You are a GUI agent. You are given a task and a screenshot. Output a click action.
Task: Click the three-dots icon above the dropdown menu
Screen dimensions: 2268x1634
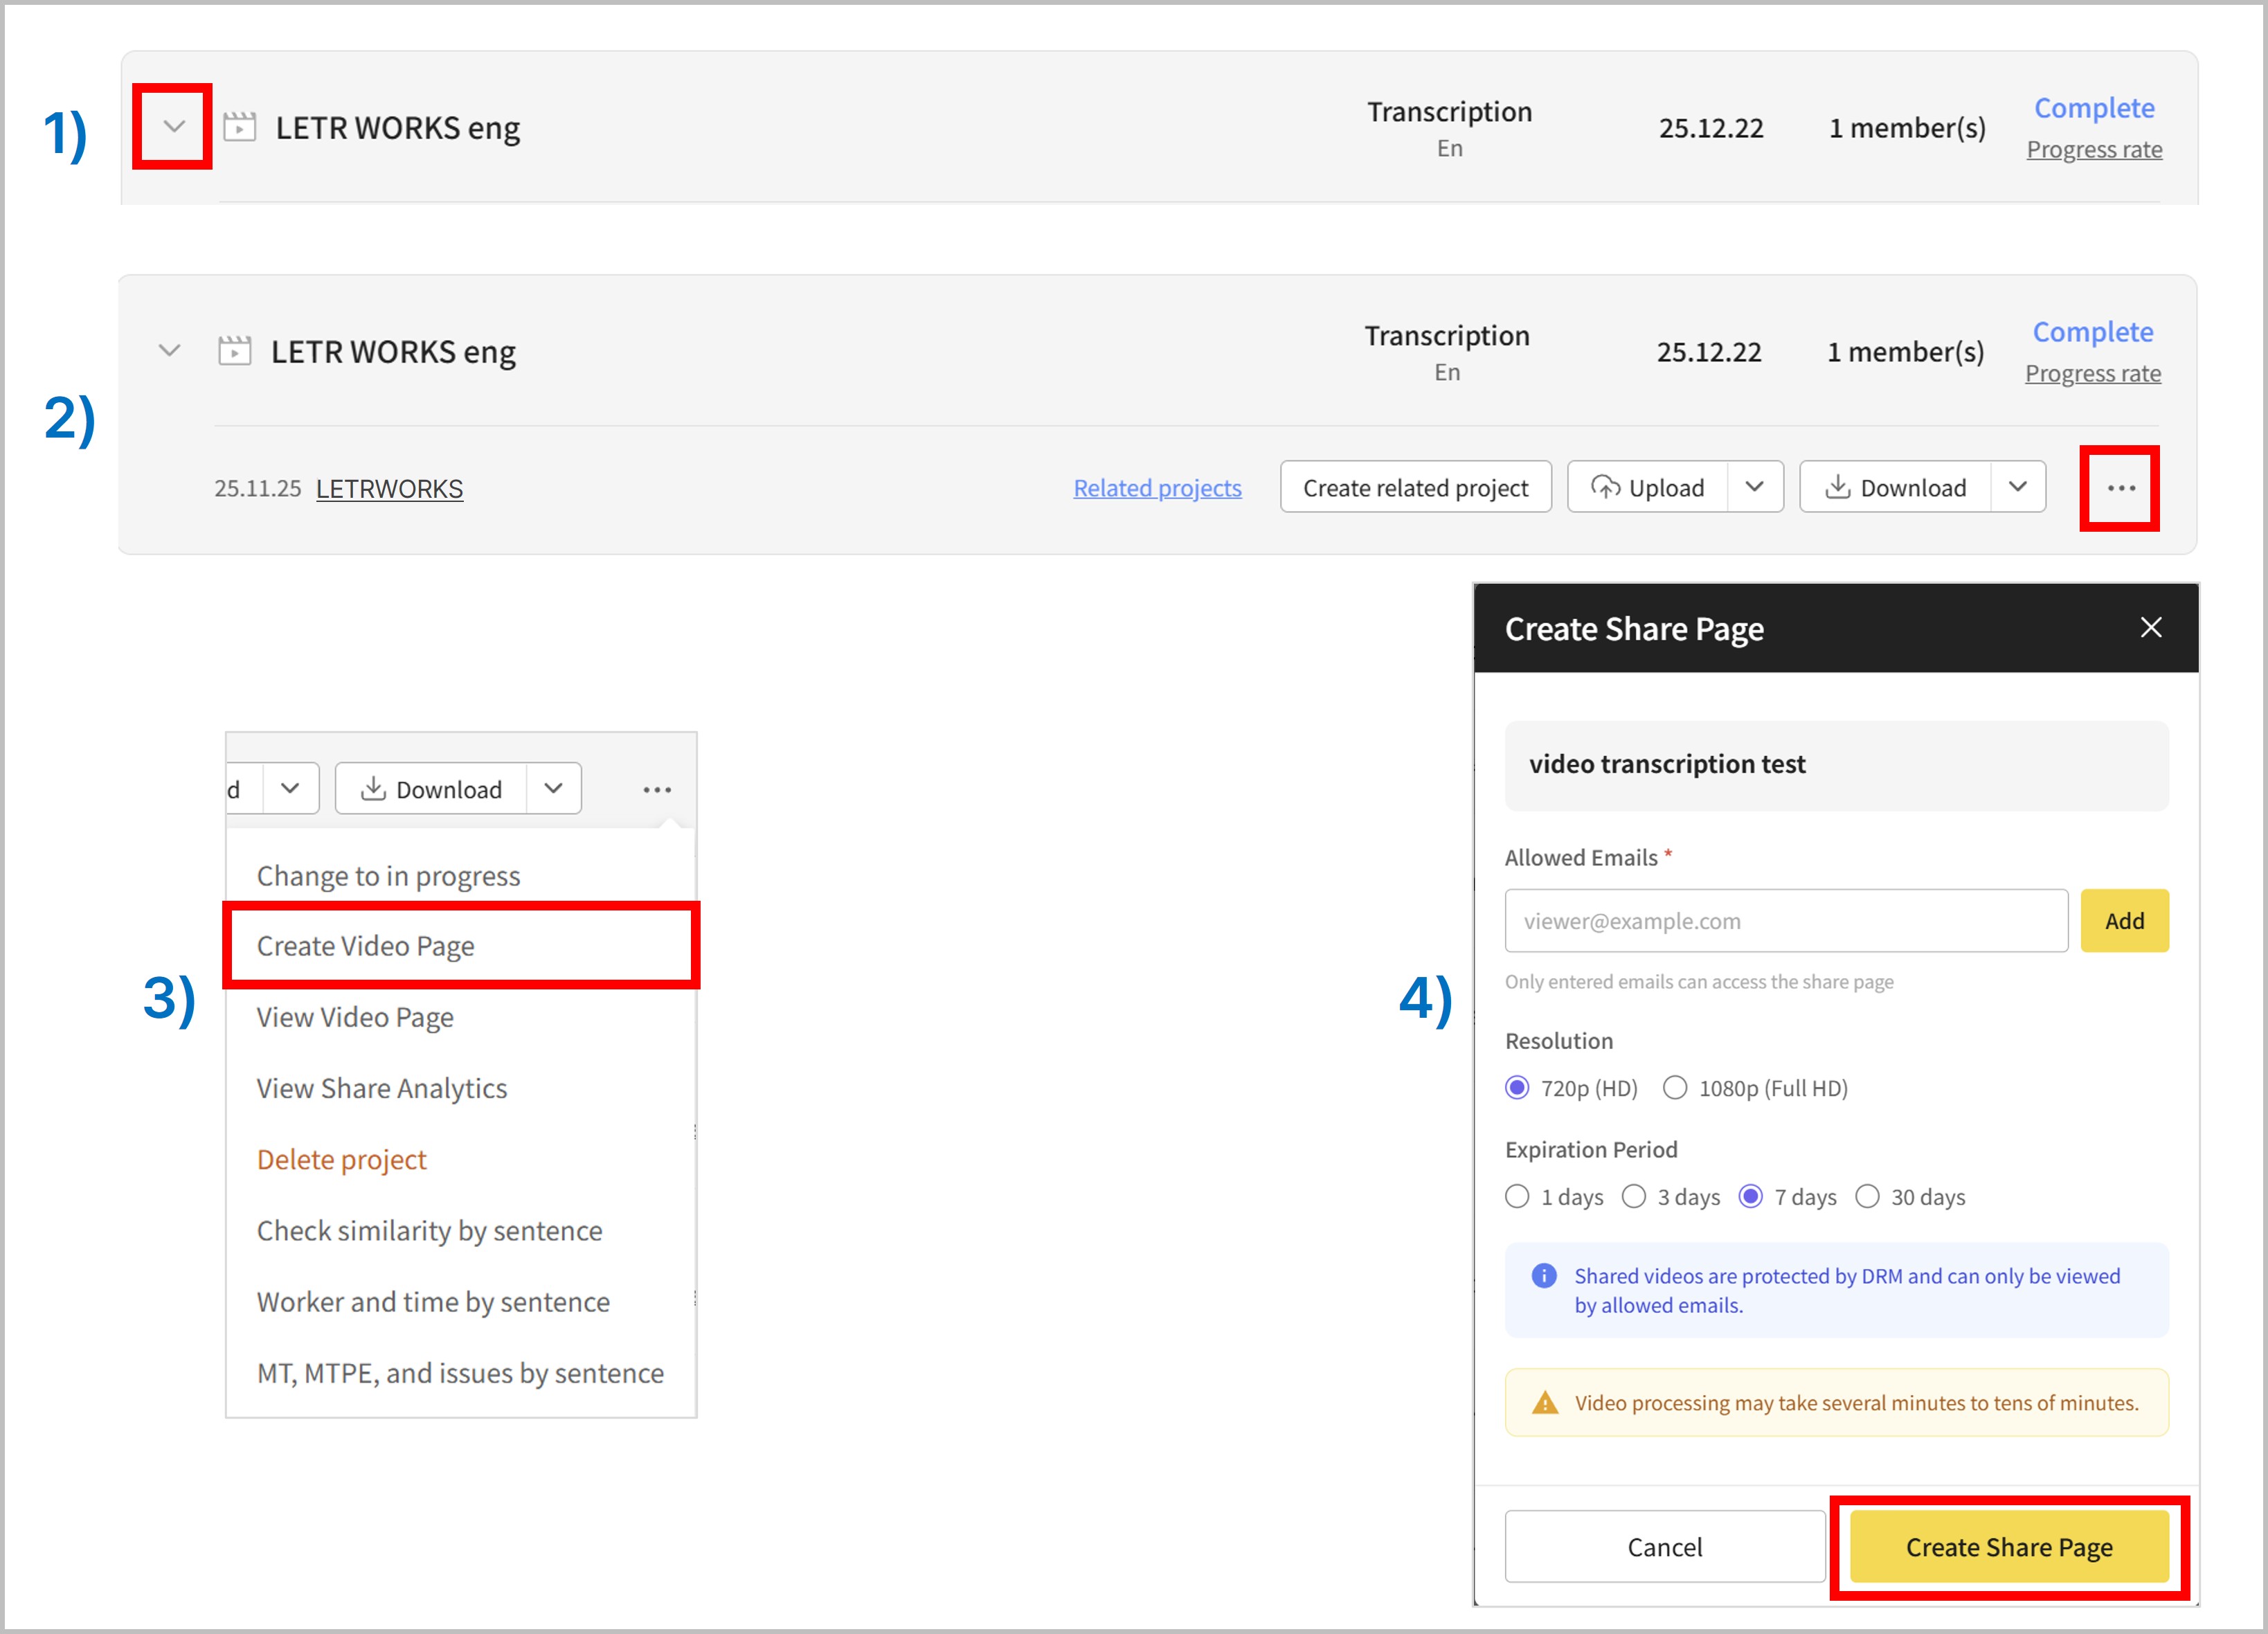[657, 789]
